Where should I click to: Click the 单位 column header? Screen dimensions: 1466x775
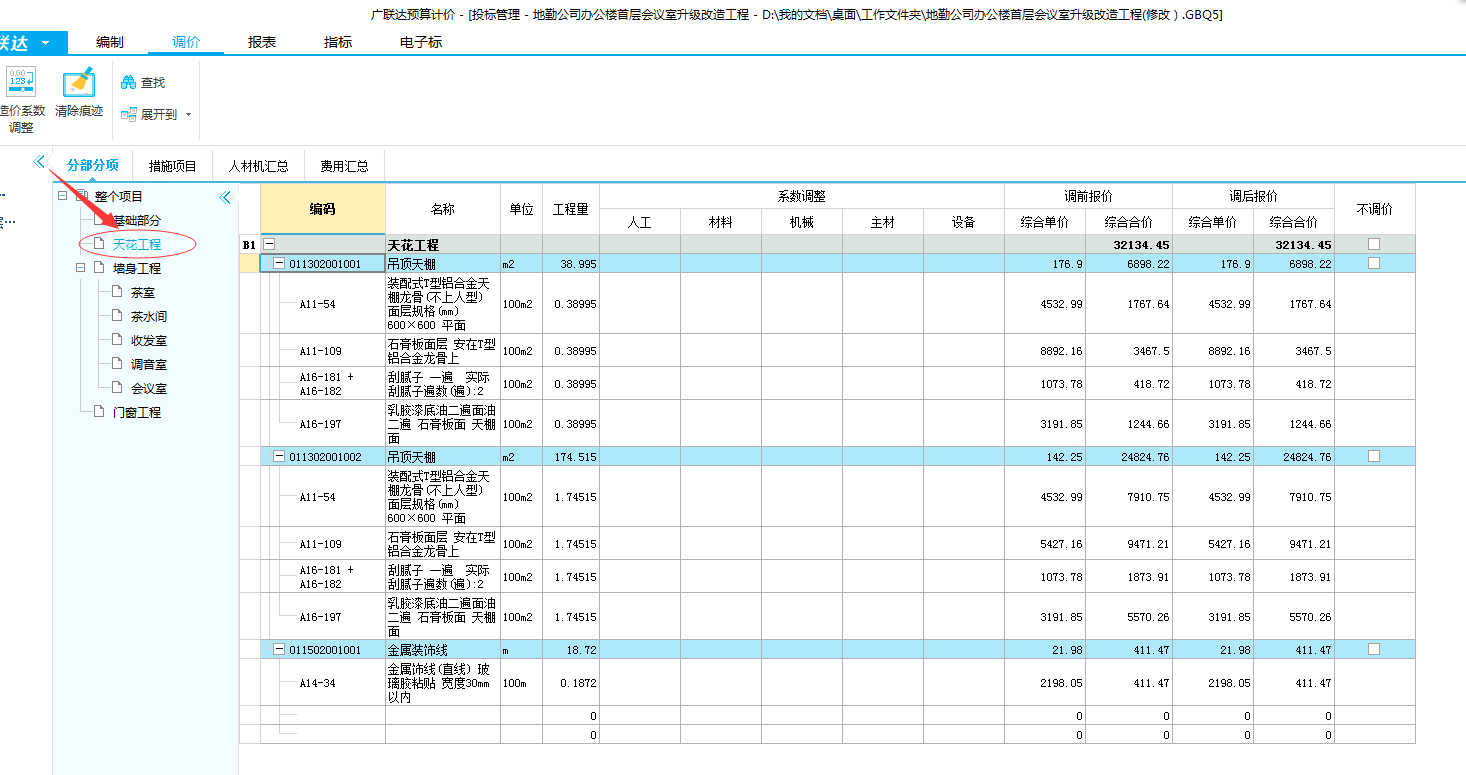[x=521, y=209]
